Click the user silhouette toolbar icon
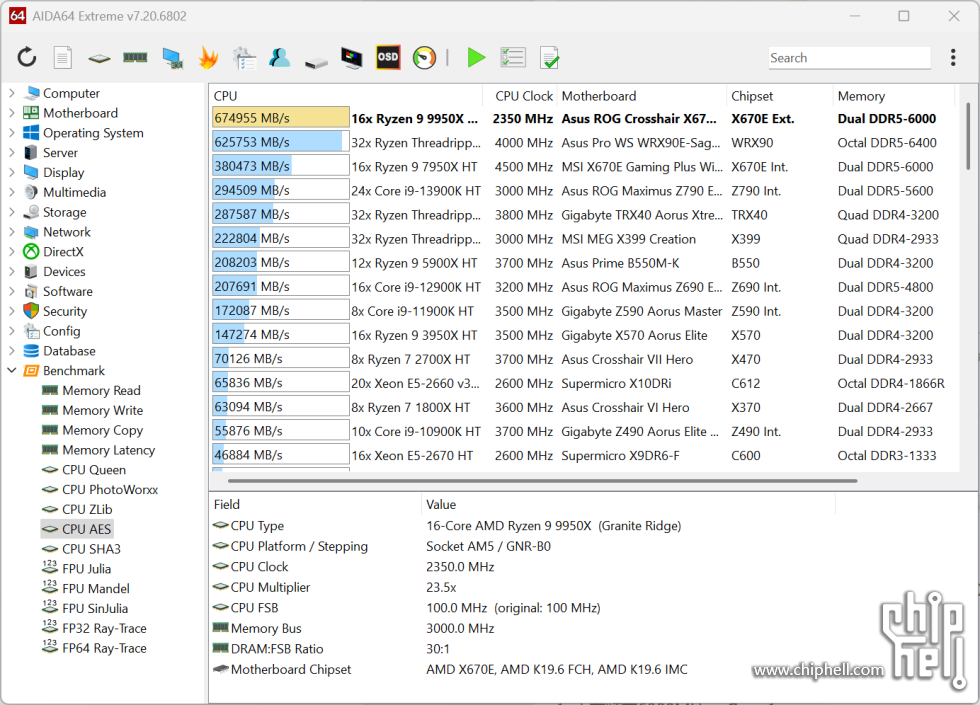This screenshot has width=980, height=705. pyautogui.click(x=279, y=58)
